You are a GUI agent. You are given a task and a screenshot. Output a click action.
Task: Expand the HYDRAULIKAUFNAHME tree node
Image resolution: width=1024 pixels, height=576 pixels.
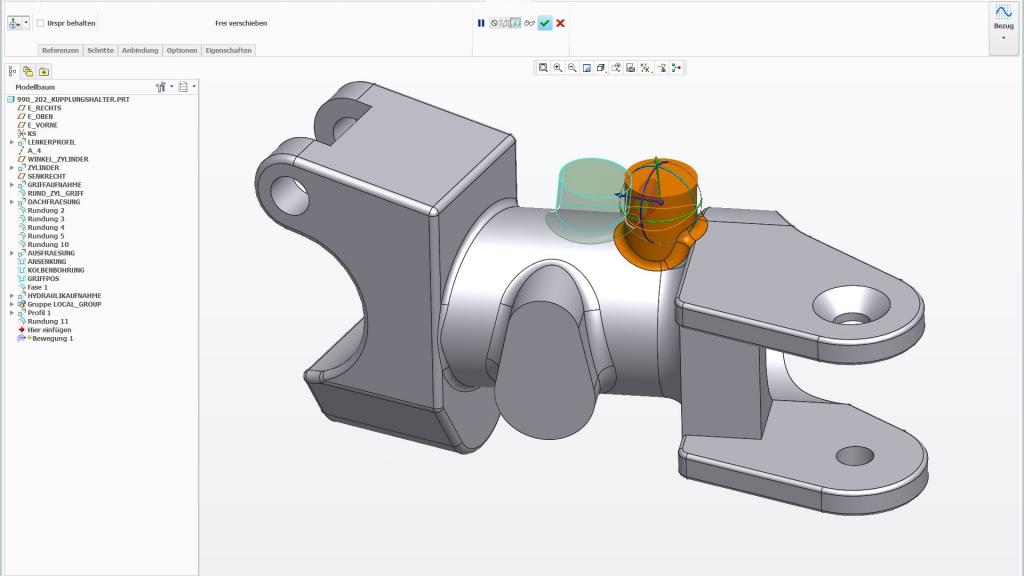pos(12,296)
